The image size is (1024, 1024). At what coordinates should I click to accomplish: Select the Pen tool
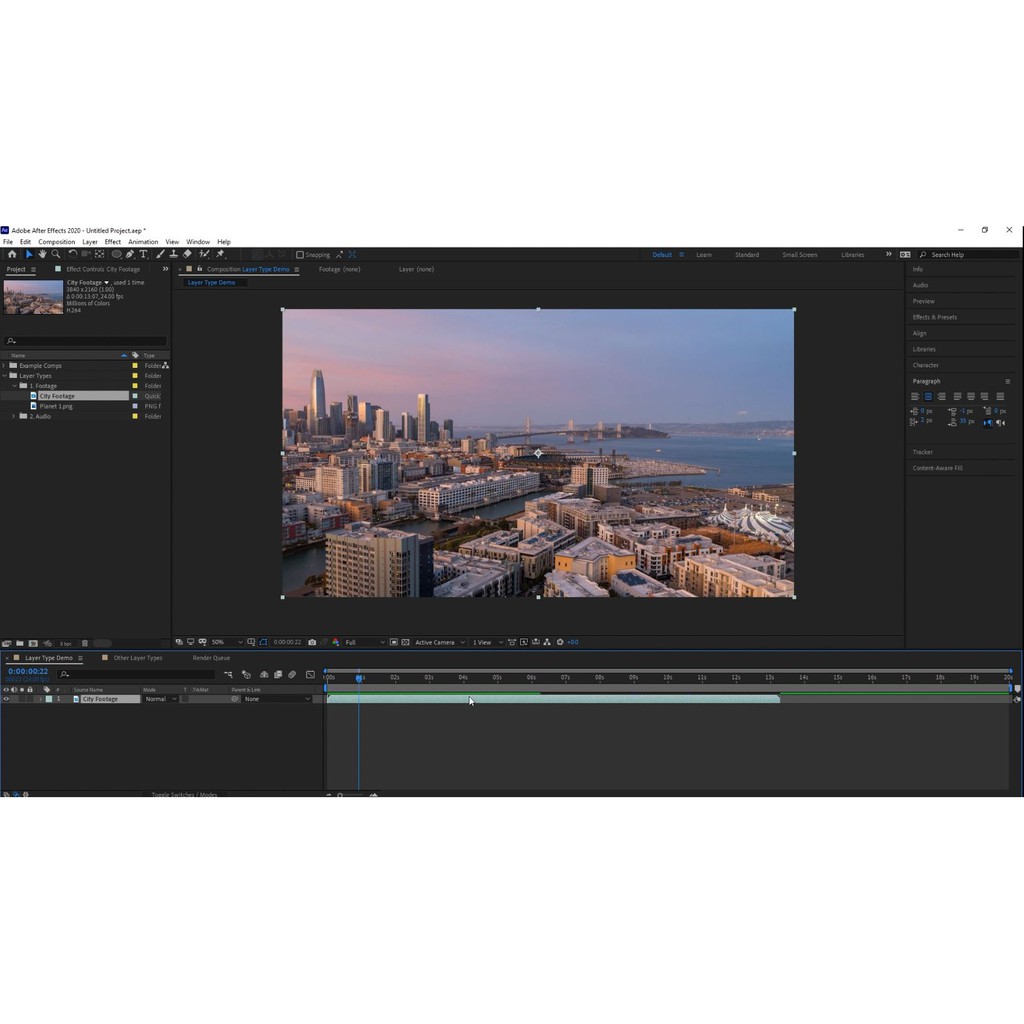tap(130, 254)
